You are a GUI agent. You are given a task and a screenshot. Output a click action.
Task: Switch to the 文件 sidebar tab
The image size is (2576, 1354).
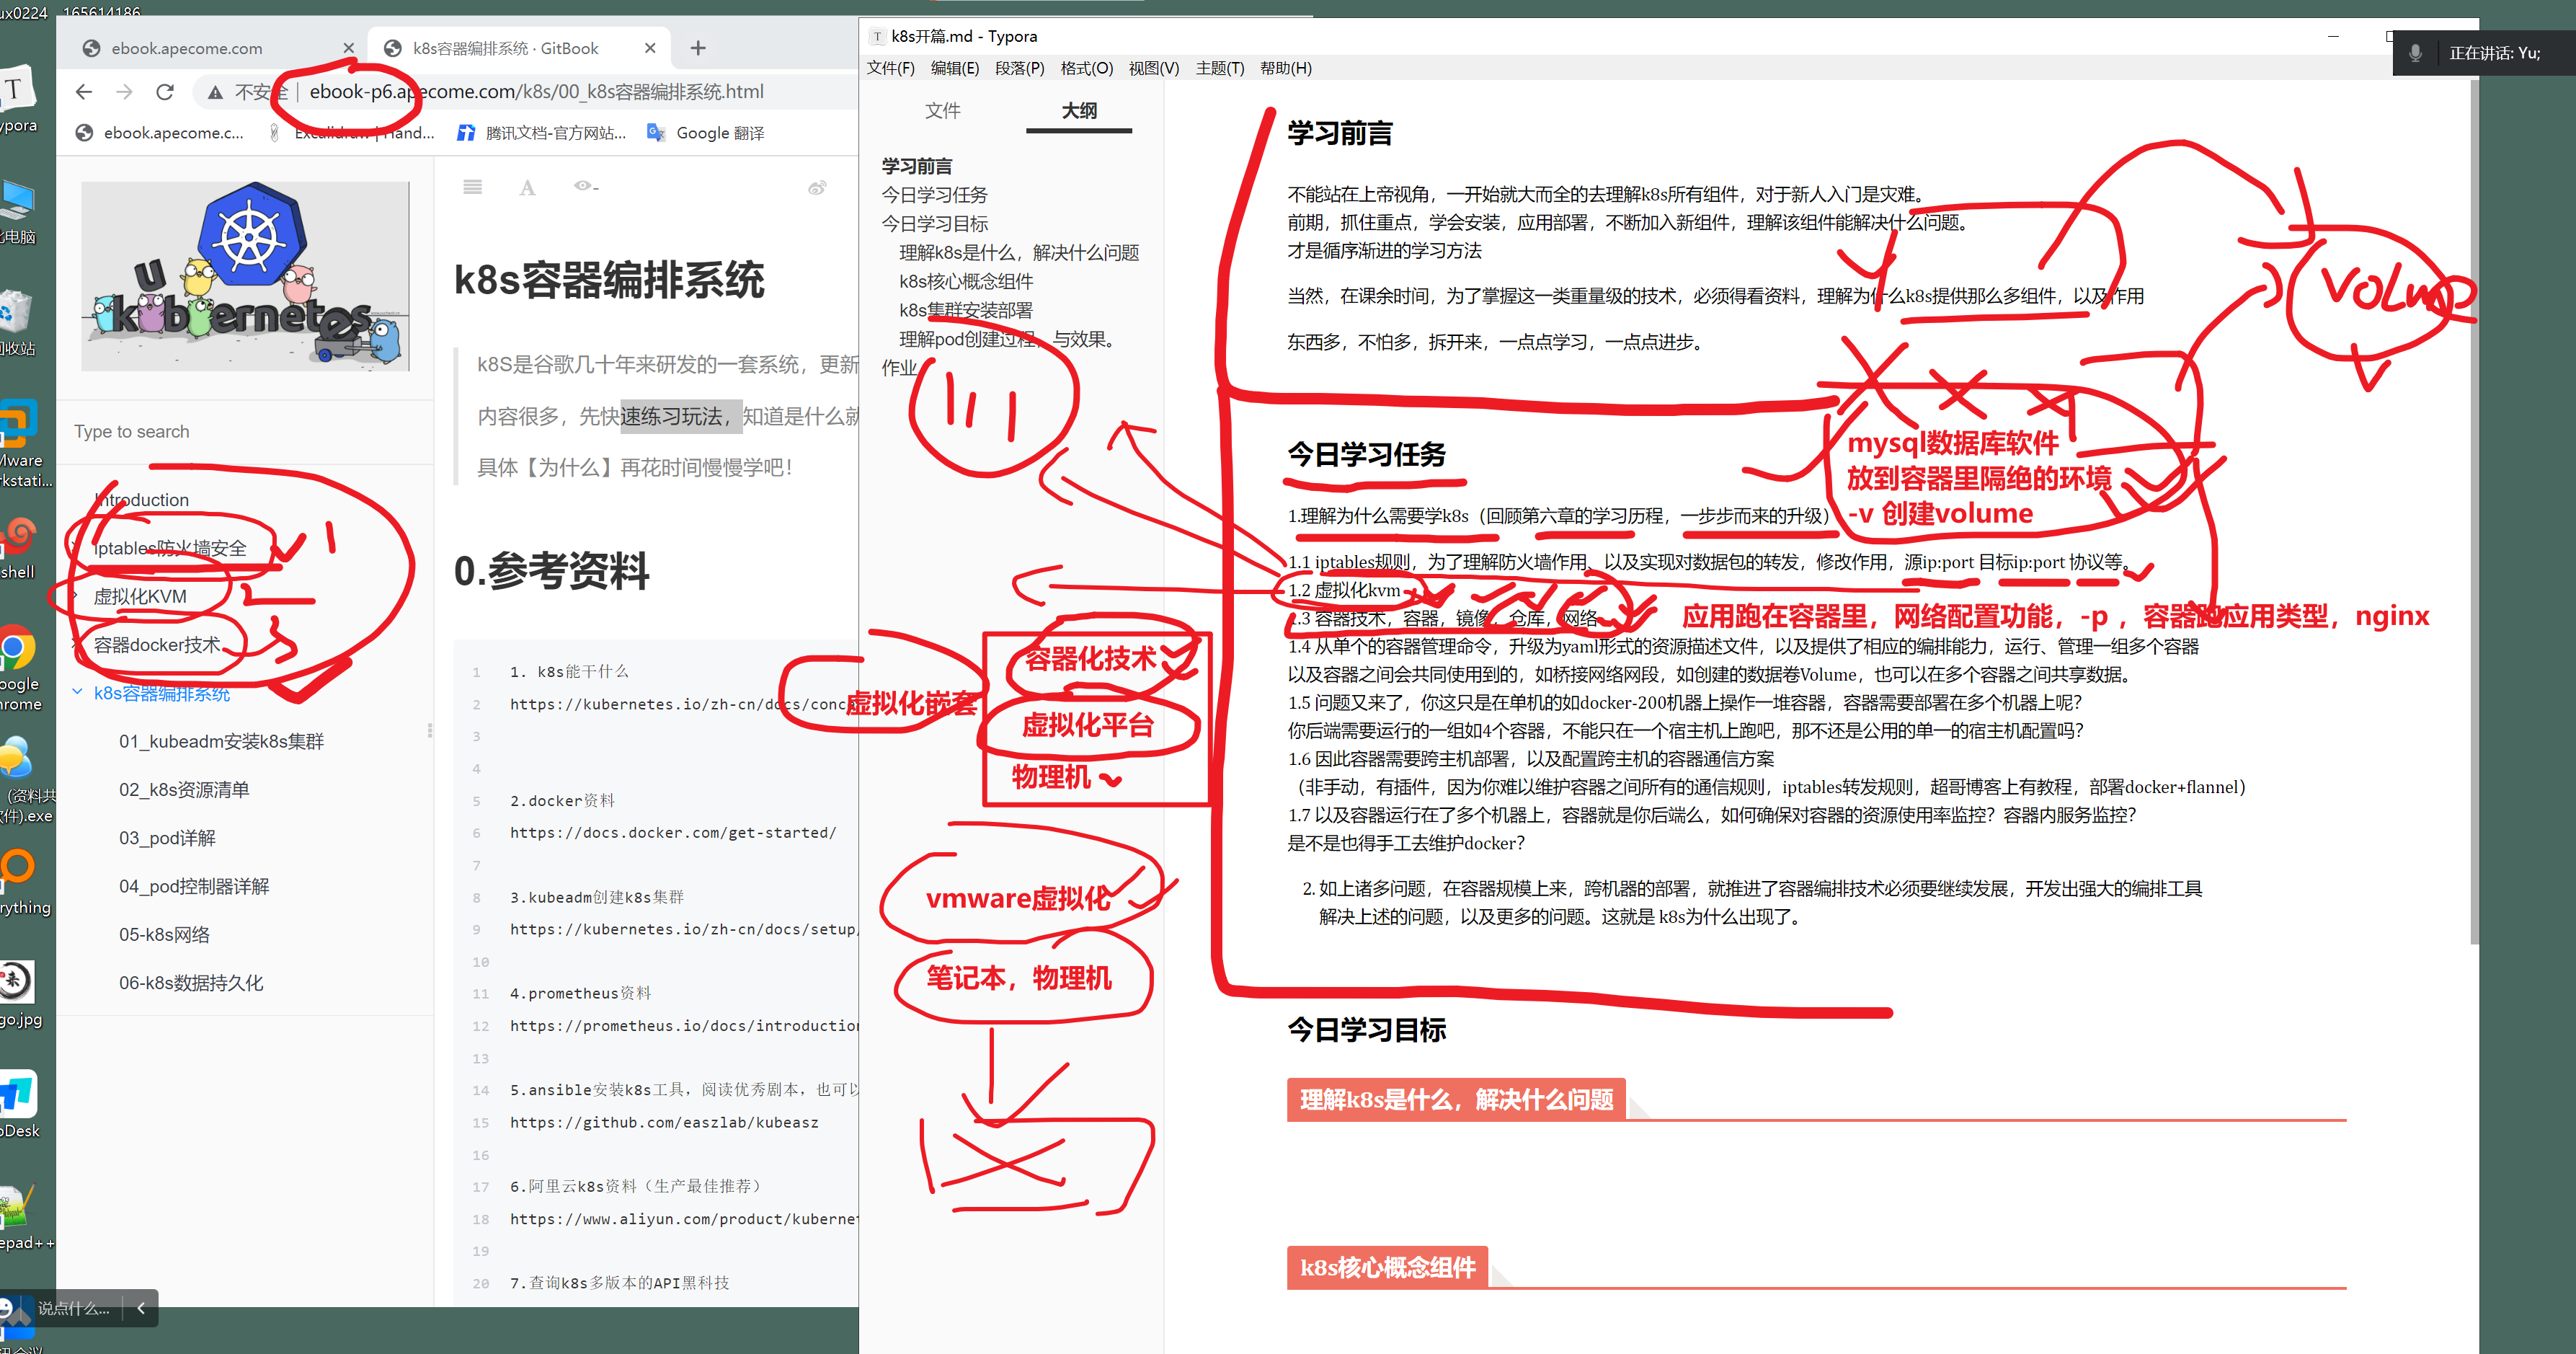pyautogui.click(x=942, y=111)
